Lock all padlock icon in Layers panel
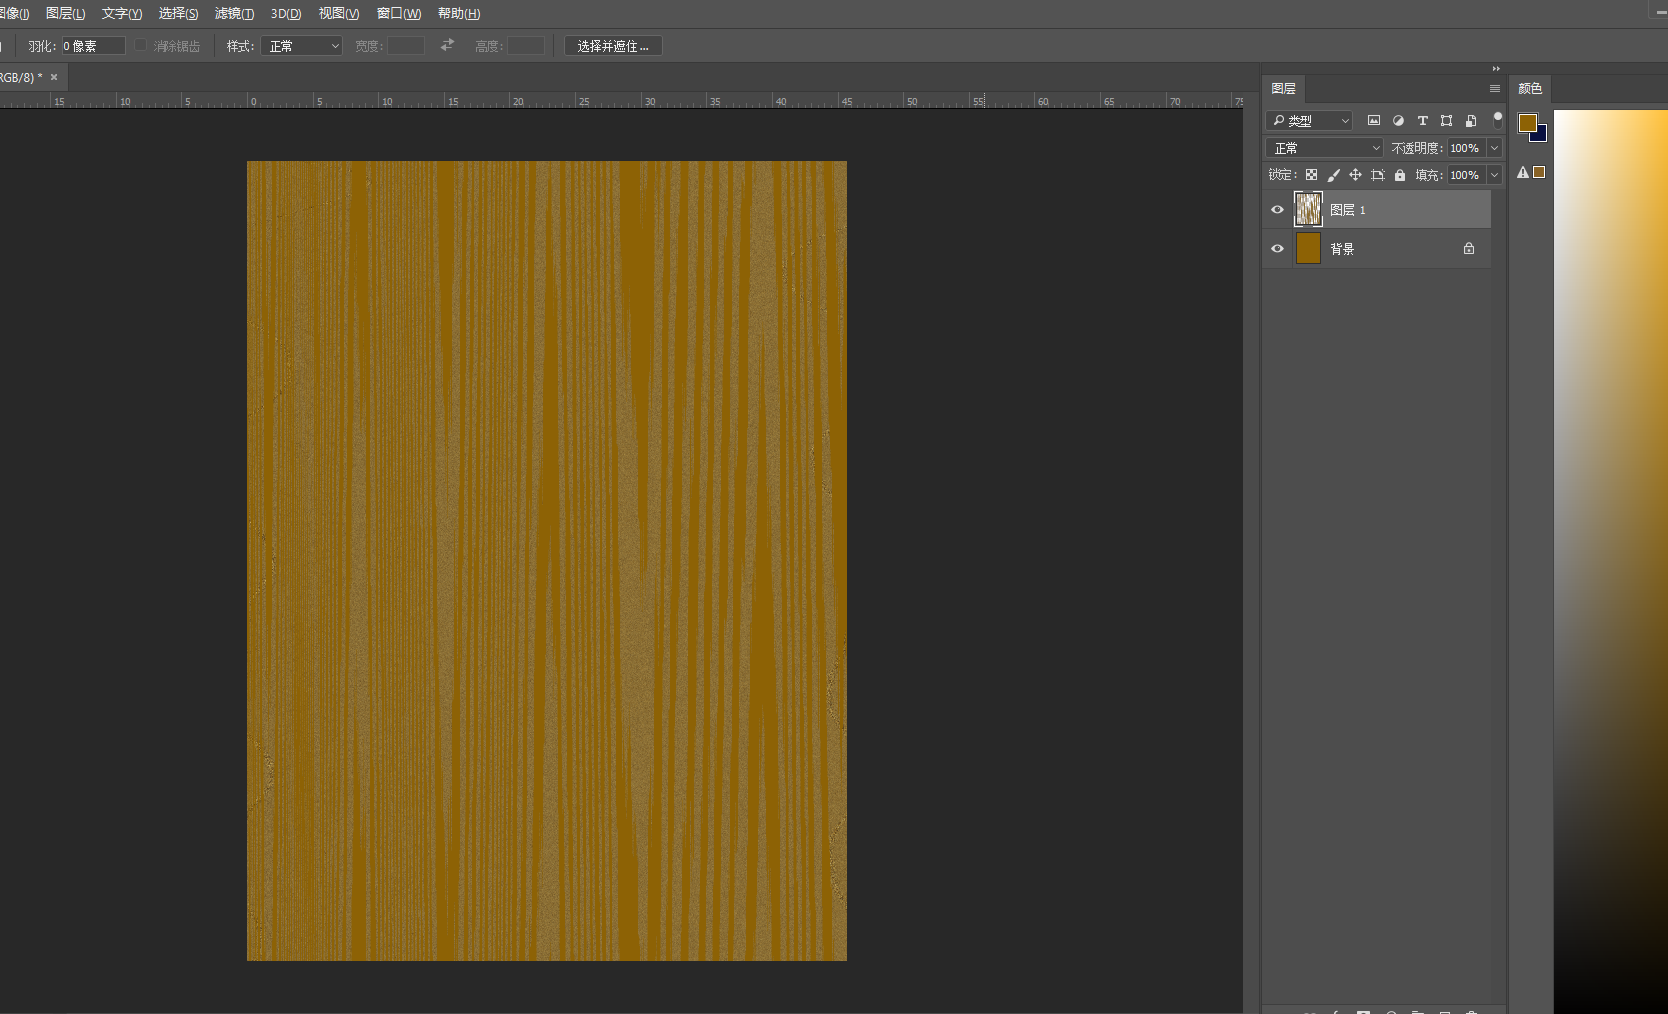 [1400, 175]
